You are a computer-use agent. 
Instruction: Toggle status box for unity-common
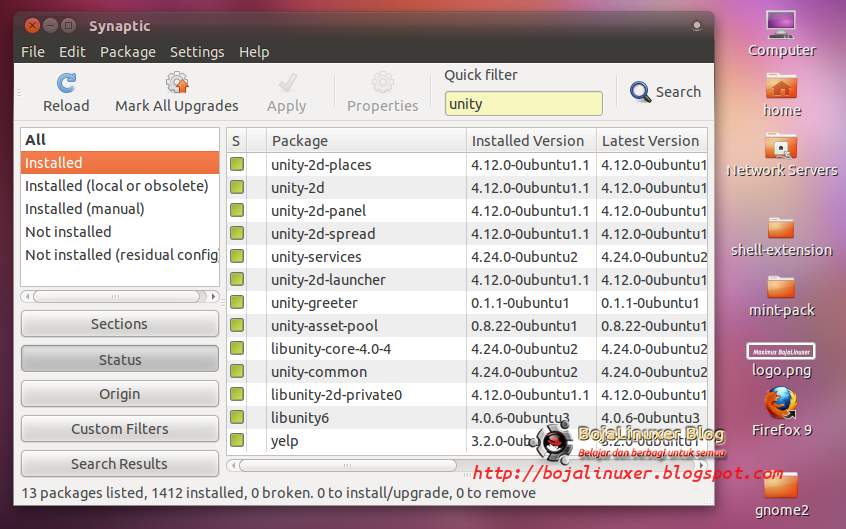(237, 371)
